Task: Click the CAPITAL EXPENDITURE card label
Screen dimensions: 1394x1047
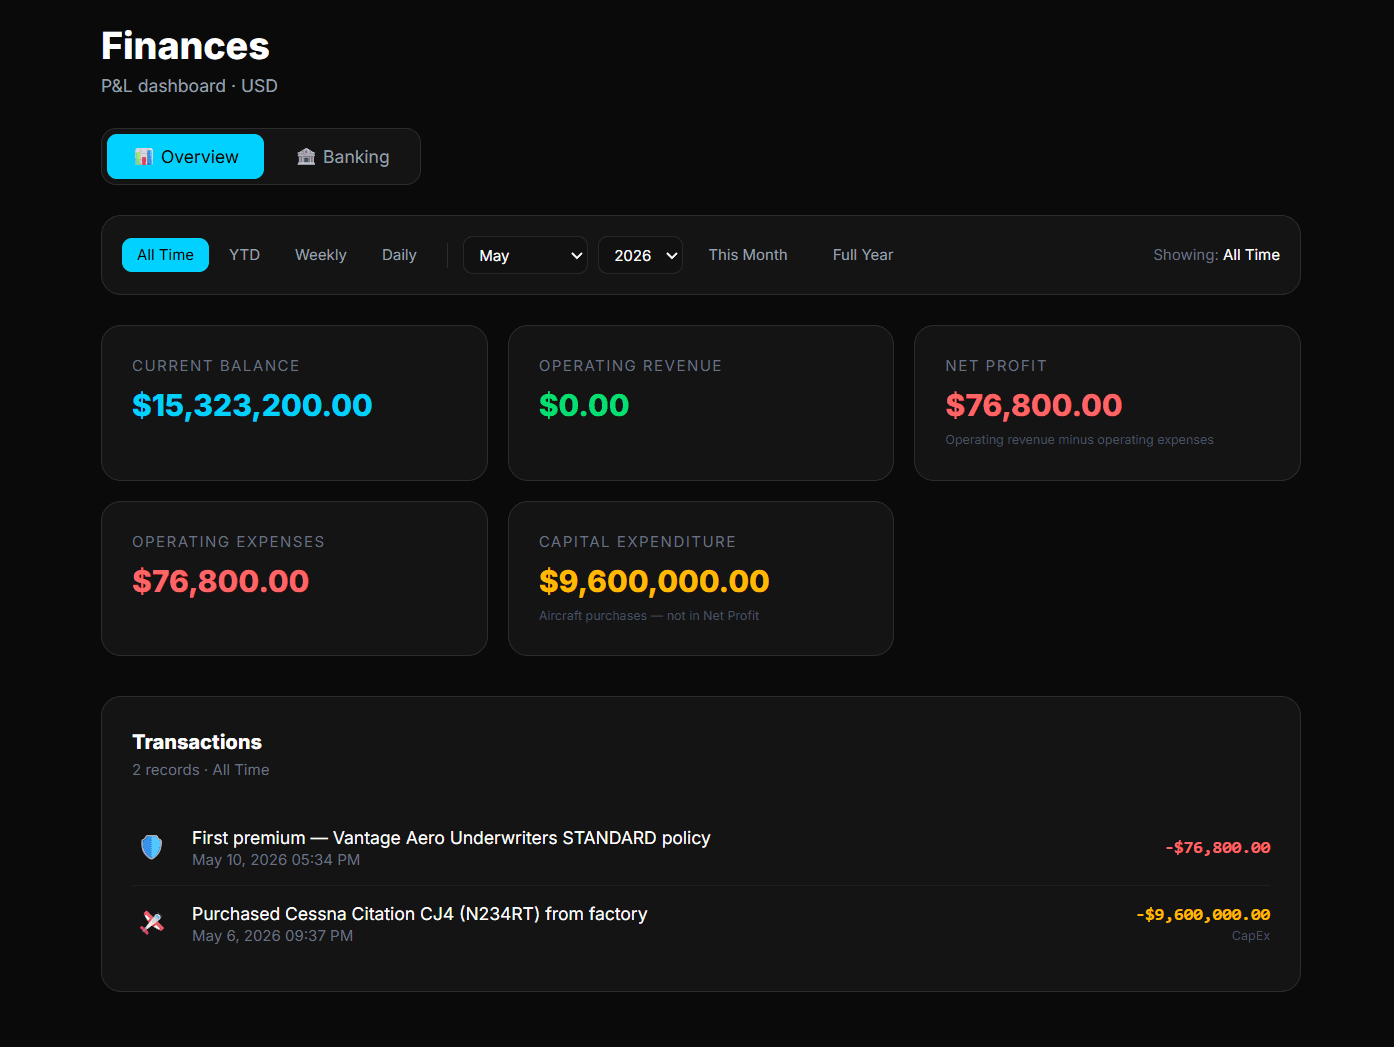Action: (x=637, y=542)
